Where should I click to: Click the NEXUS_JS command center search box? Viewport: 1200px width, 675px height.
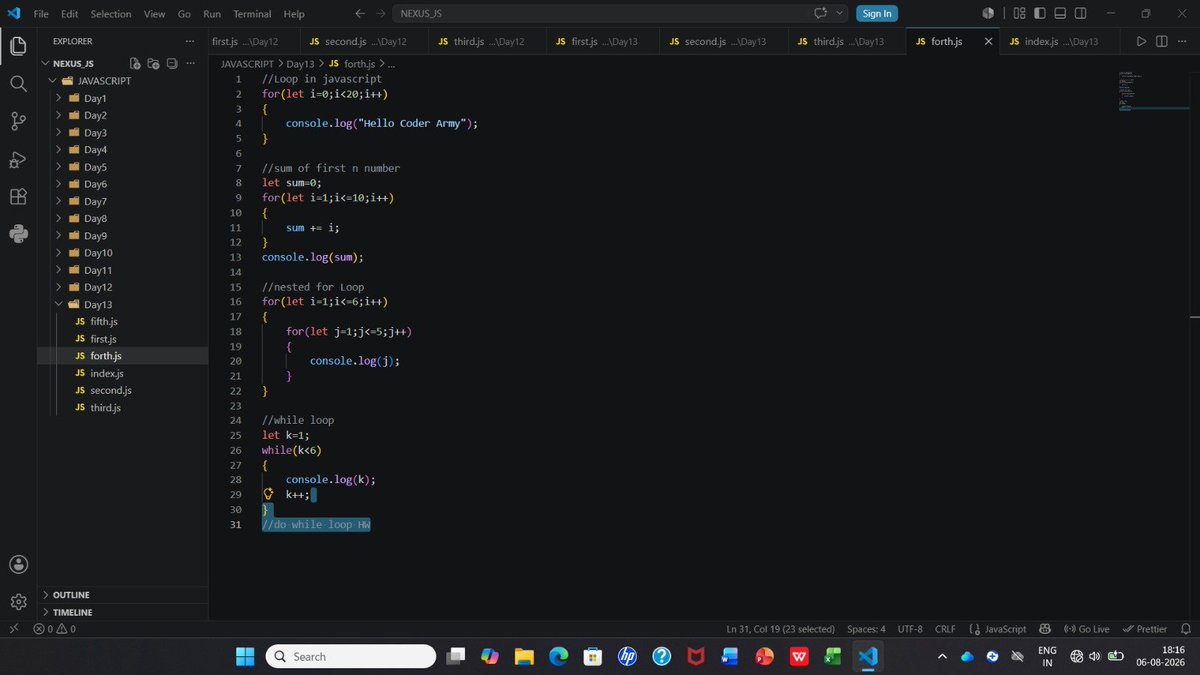pyautogui.click(x=621, y=13)
